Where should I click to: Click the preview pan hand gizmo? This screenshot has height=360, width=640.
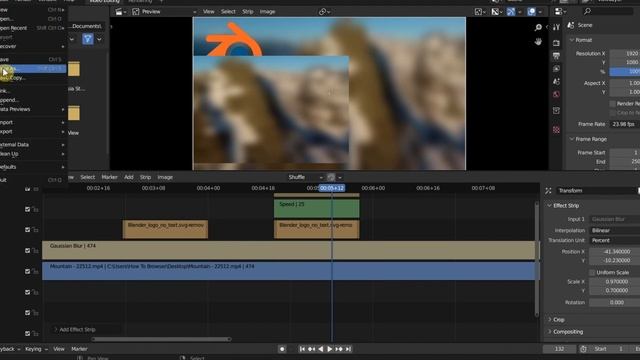538,42
